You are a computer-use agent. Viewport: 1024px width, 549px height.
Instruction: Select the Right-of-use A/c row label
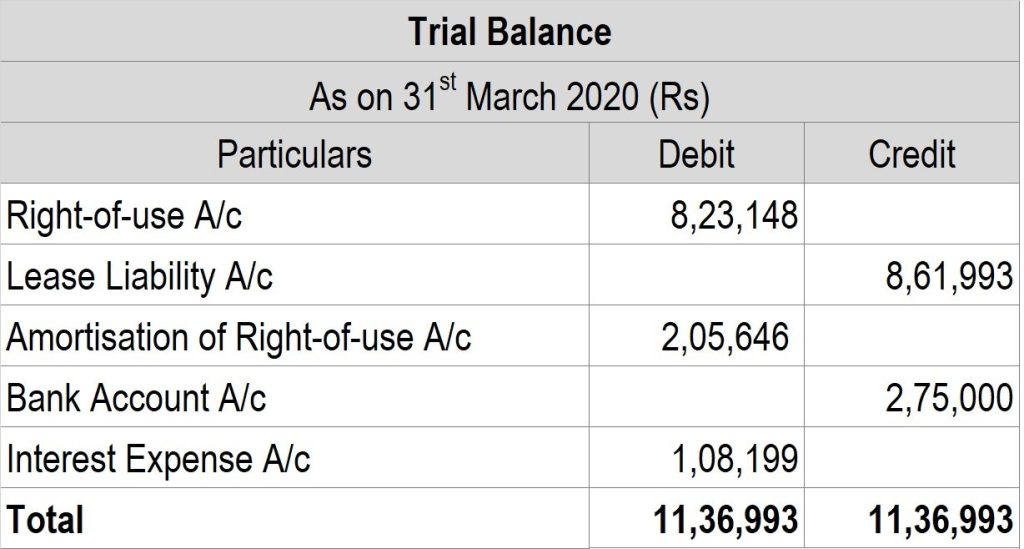point(124,216)
